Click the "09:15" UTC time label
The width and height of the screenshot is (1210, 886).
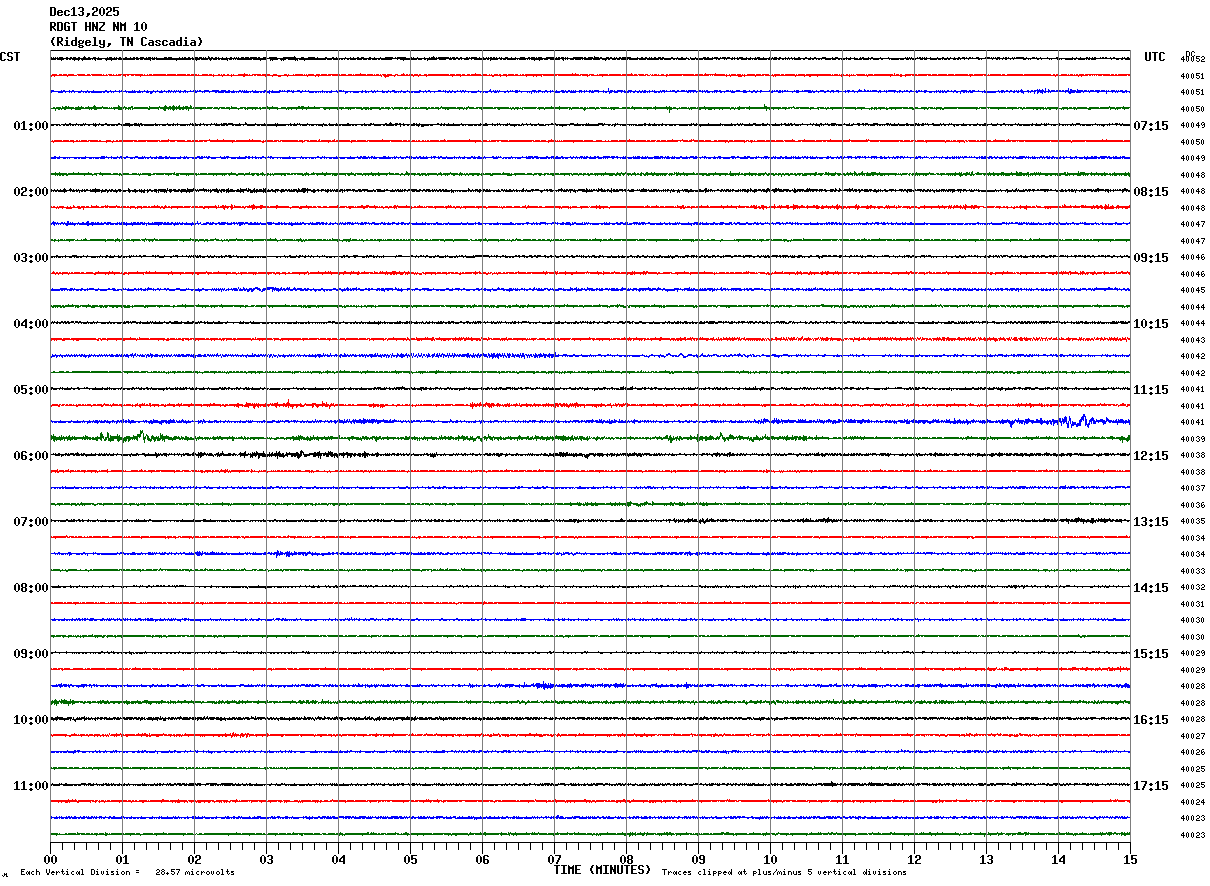(1151, 258)
